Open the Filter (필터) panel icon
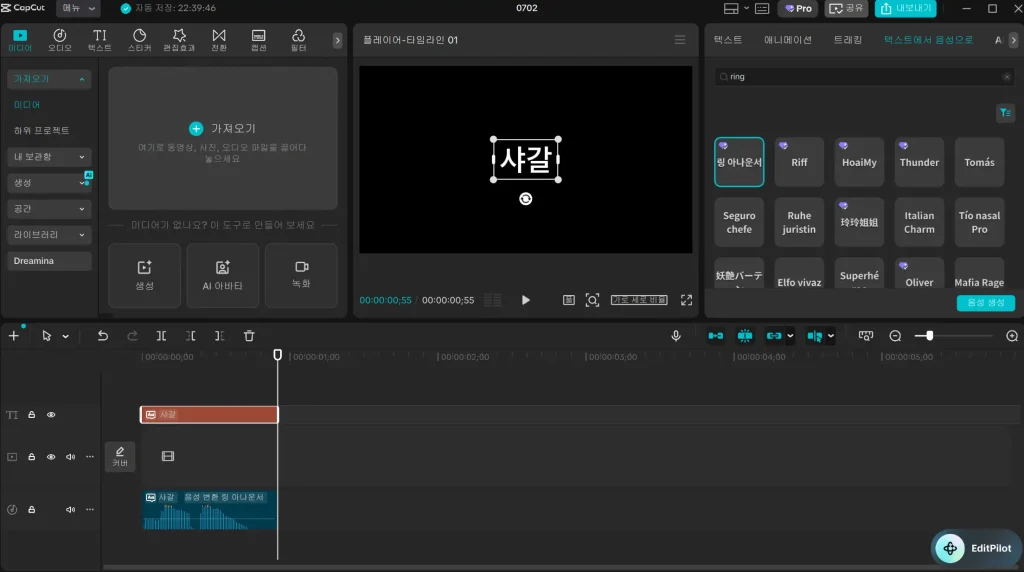1024x572 pixels. coord(298,40)
